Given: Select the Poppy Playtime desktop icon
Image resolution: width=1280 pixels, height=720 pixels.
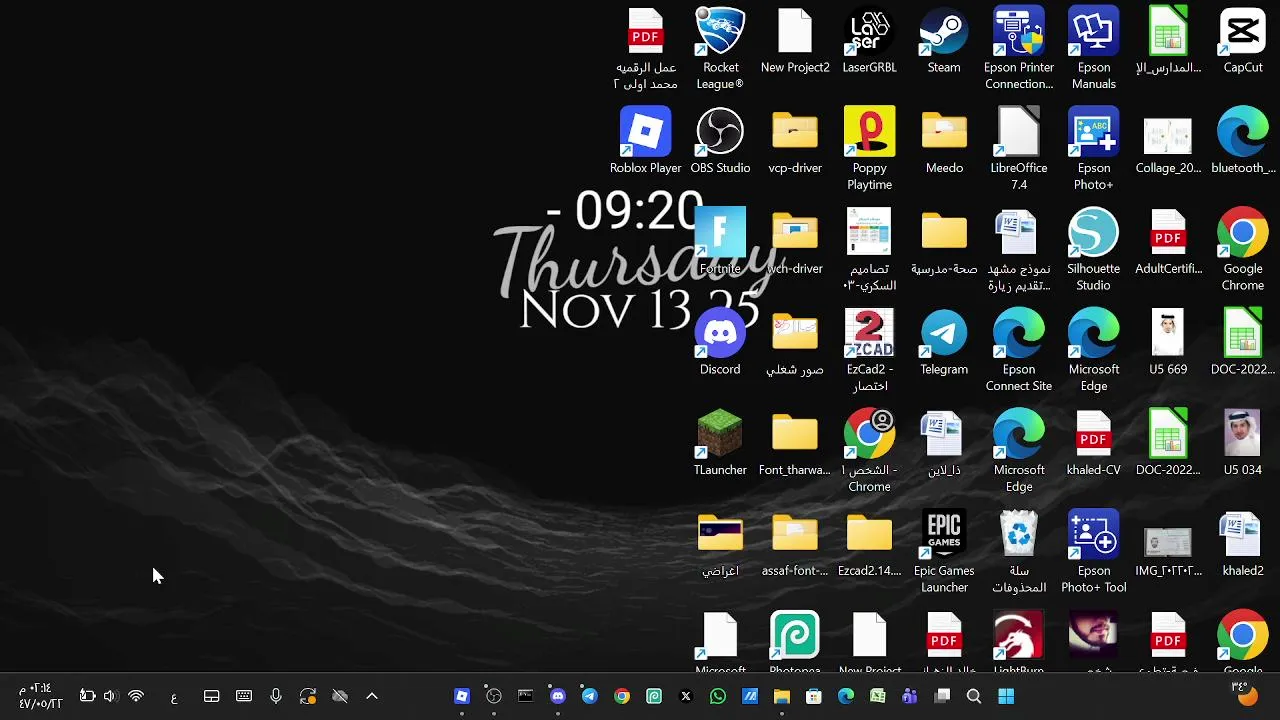Looking at the screenshot, I should [869, 148].
